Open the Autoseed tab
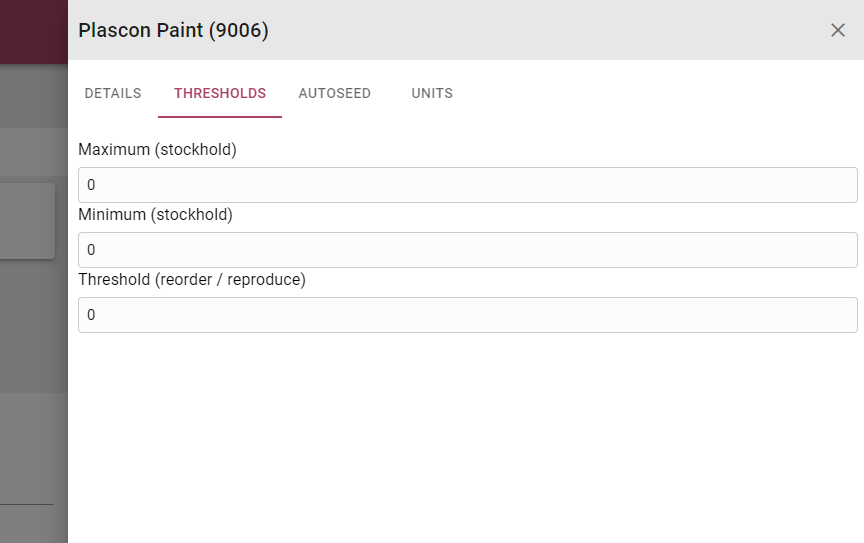Image resolution: width=864 pixels, height=543 pixels. (334, 93)
